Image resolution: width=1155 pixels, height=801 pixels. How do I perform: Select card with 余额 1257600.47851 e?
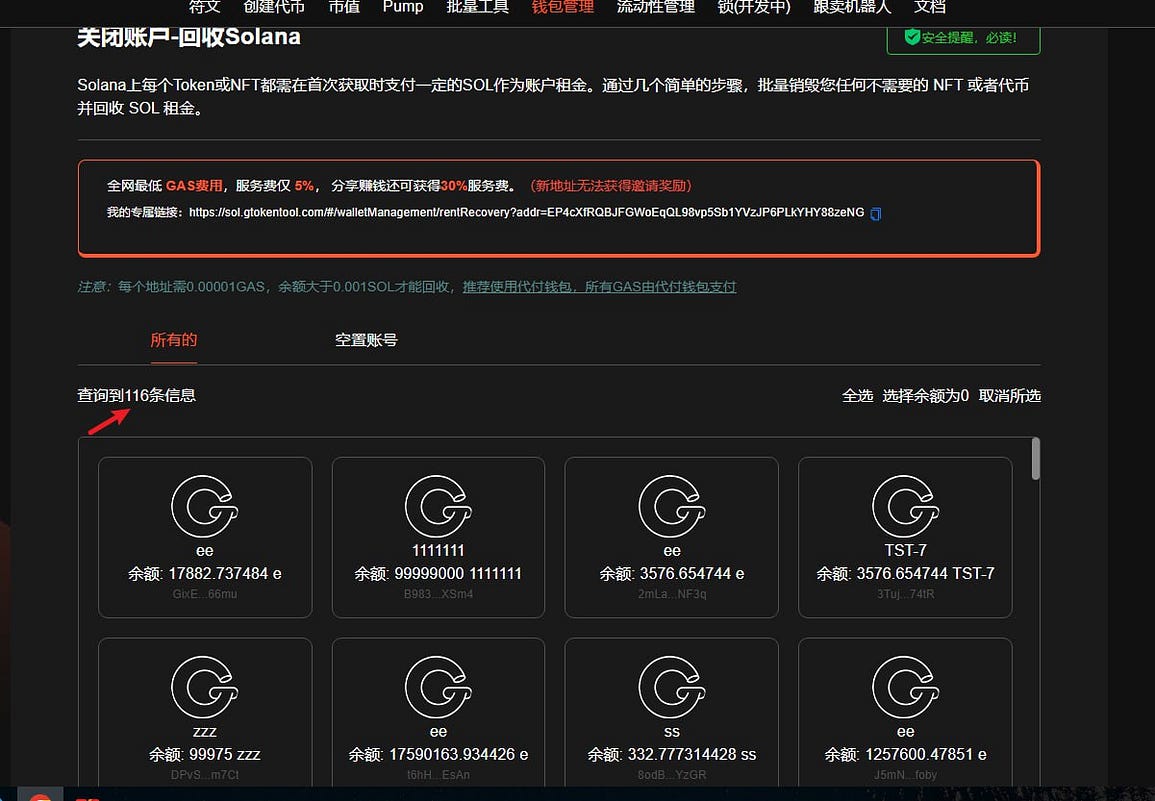905,713
